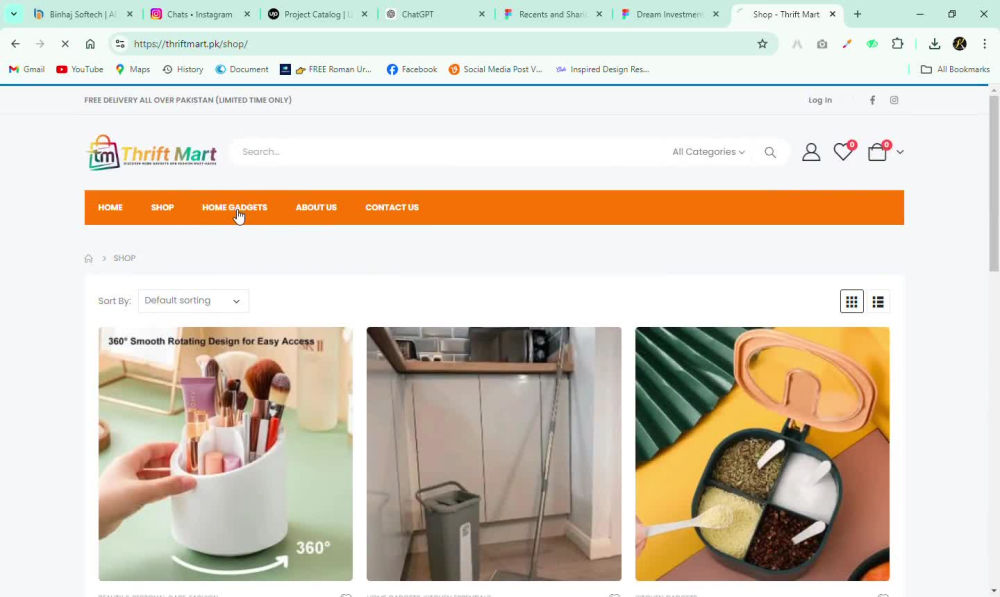
Task: Go to home via breadcrumb house icon
Action: click(x=89, y=258)
